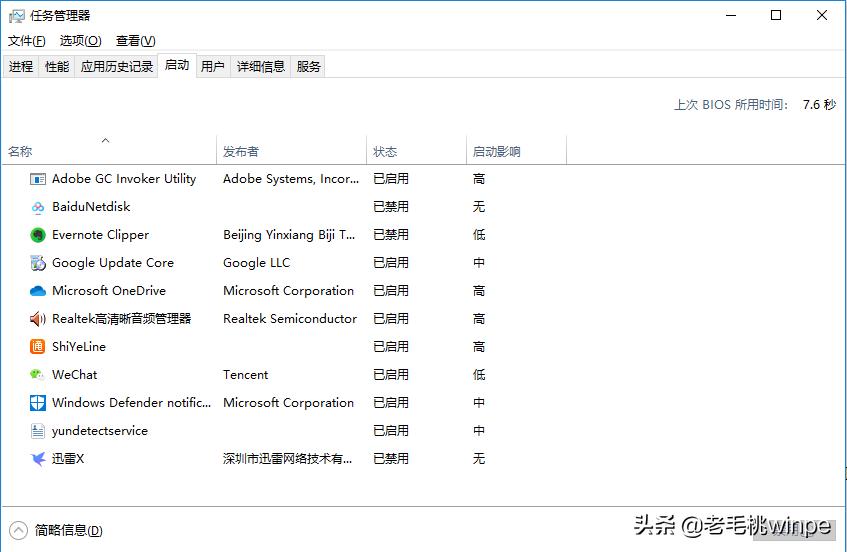Select the WeChat entry name
This screenshot has height=552, width=847.
coord(75,375)
